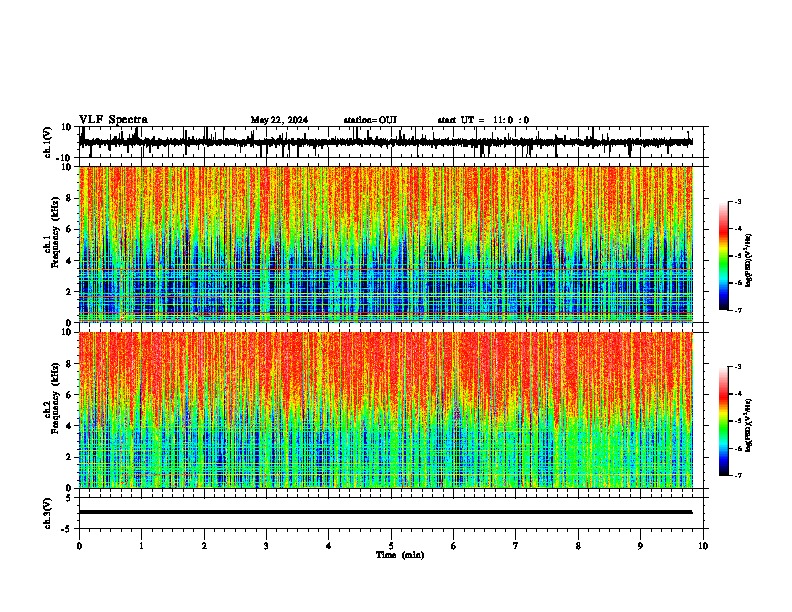Click the ch.3 voltage flat trace
Viewport: 792px width, 612px height.
click(385, 512)
